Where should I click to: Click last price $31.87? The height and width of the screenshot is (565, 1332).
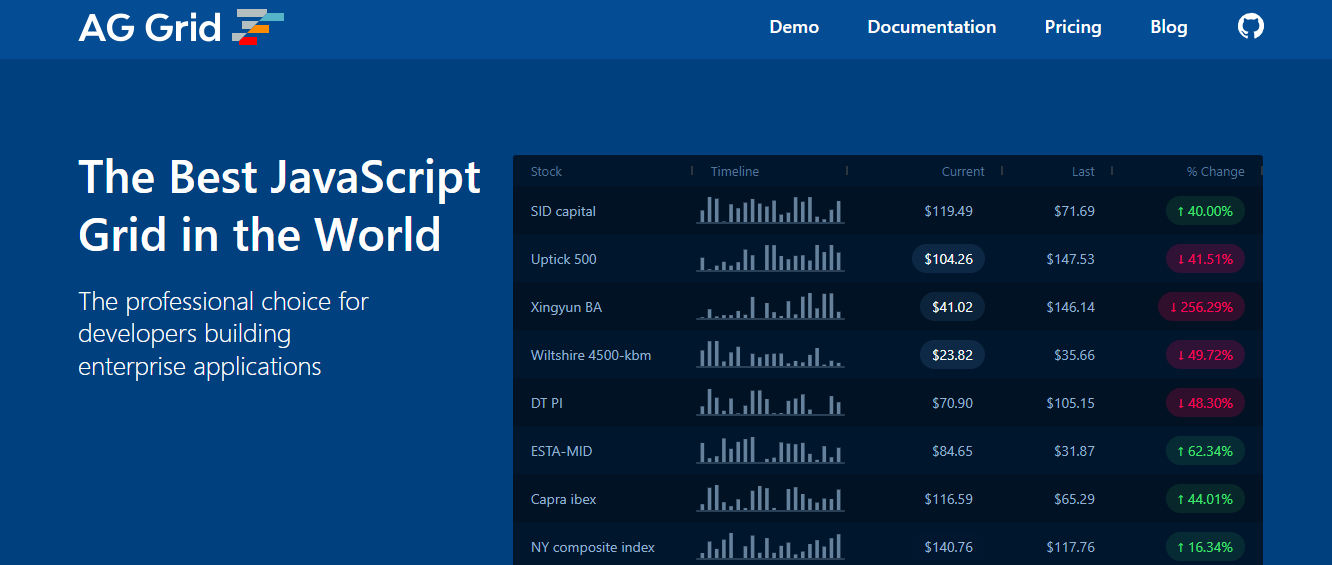(x=1074, y=451)
